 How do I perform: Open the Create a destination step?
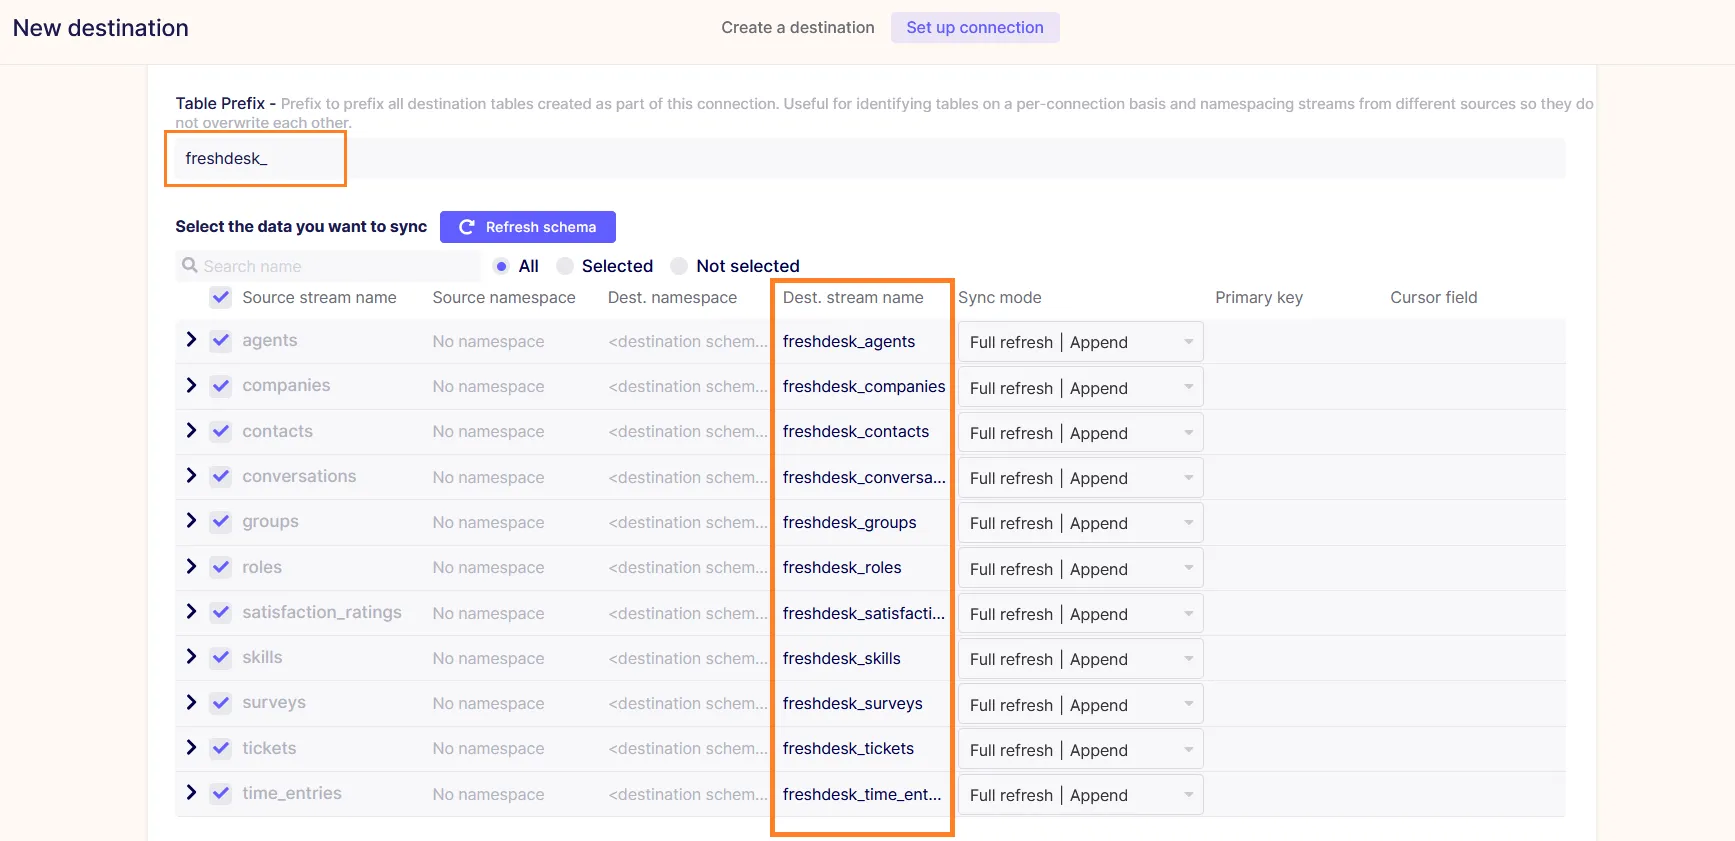(798, 27)
